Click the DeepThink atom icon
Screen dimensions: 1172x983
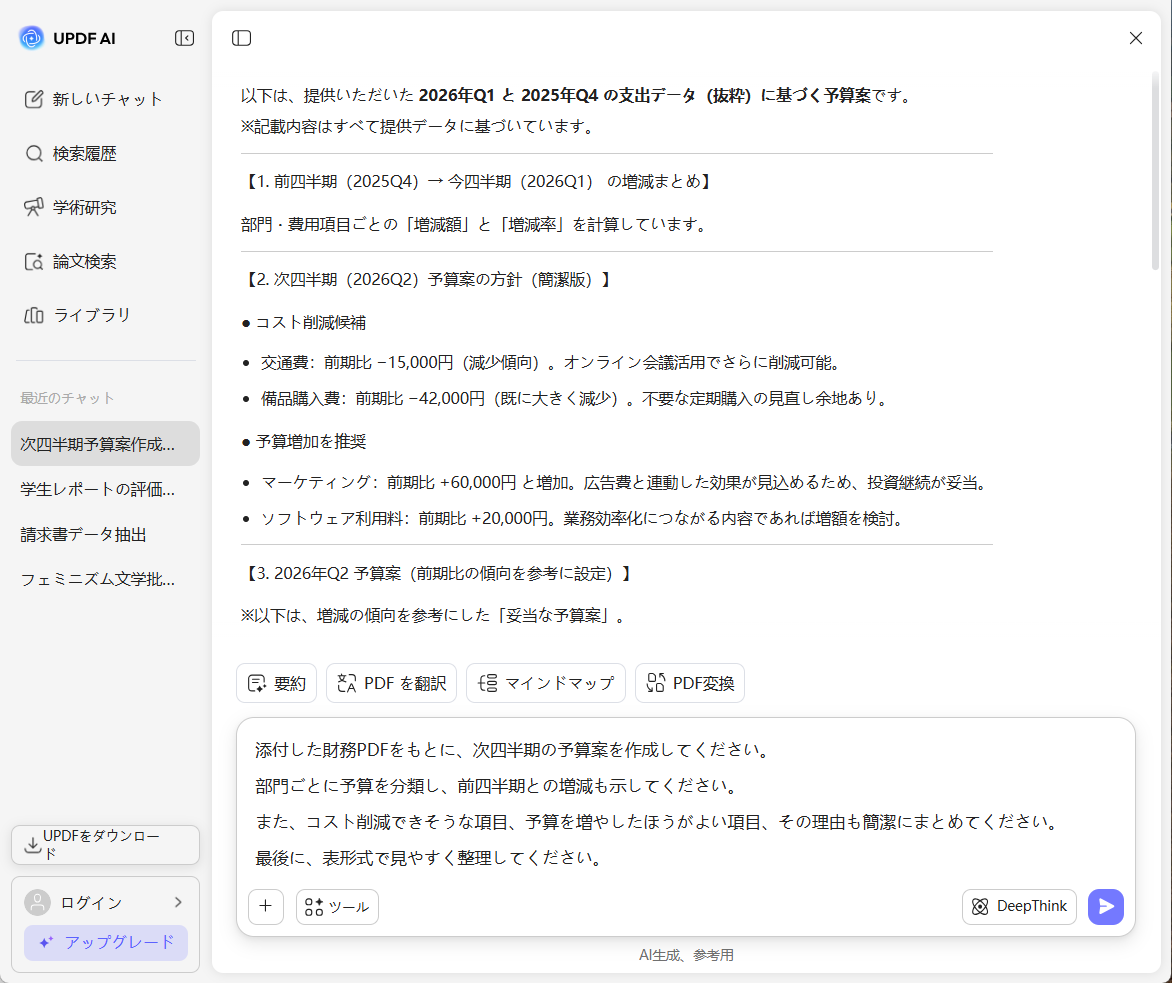(x=980, y=907)
